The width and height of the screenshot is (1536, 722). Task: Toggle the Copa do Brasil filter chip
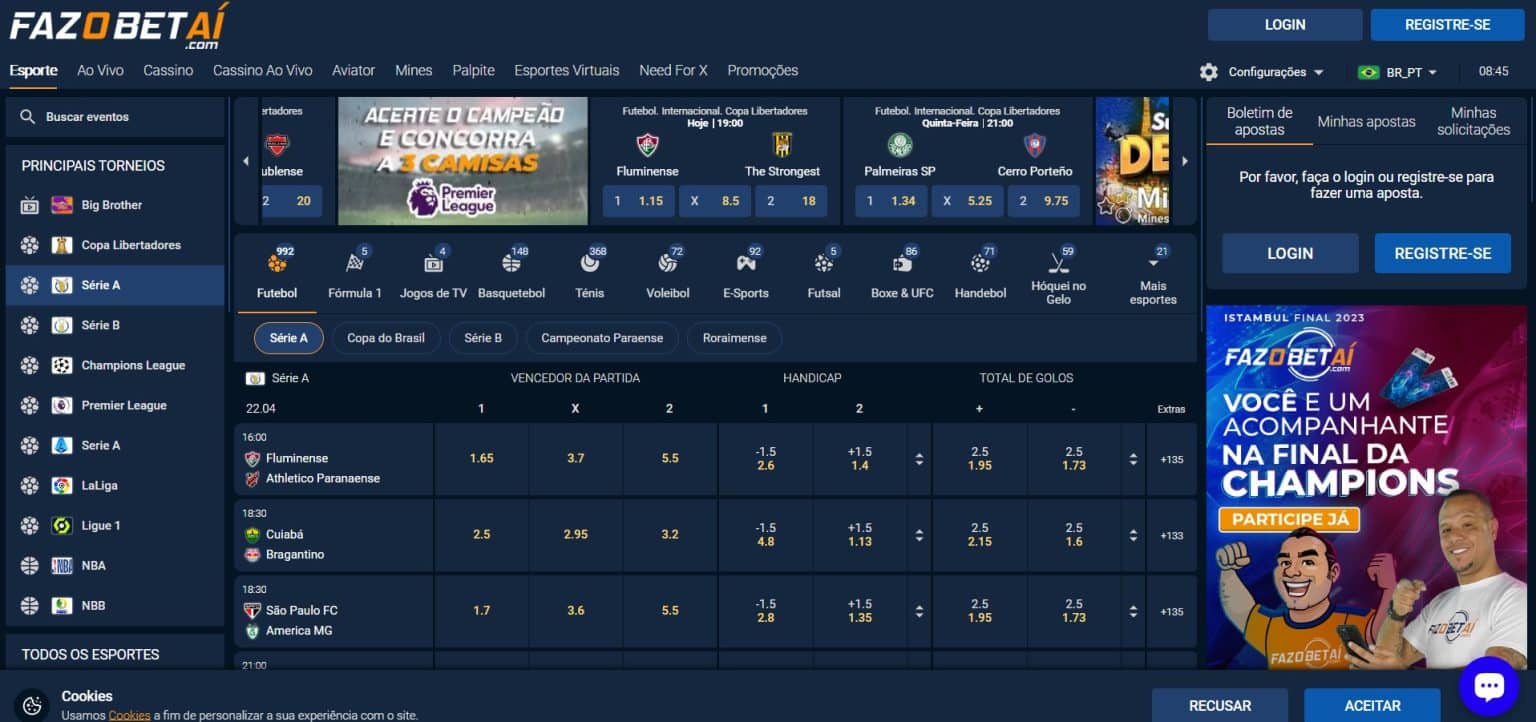click(386, 338)
